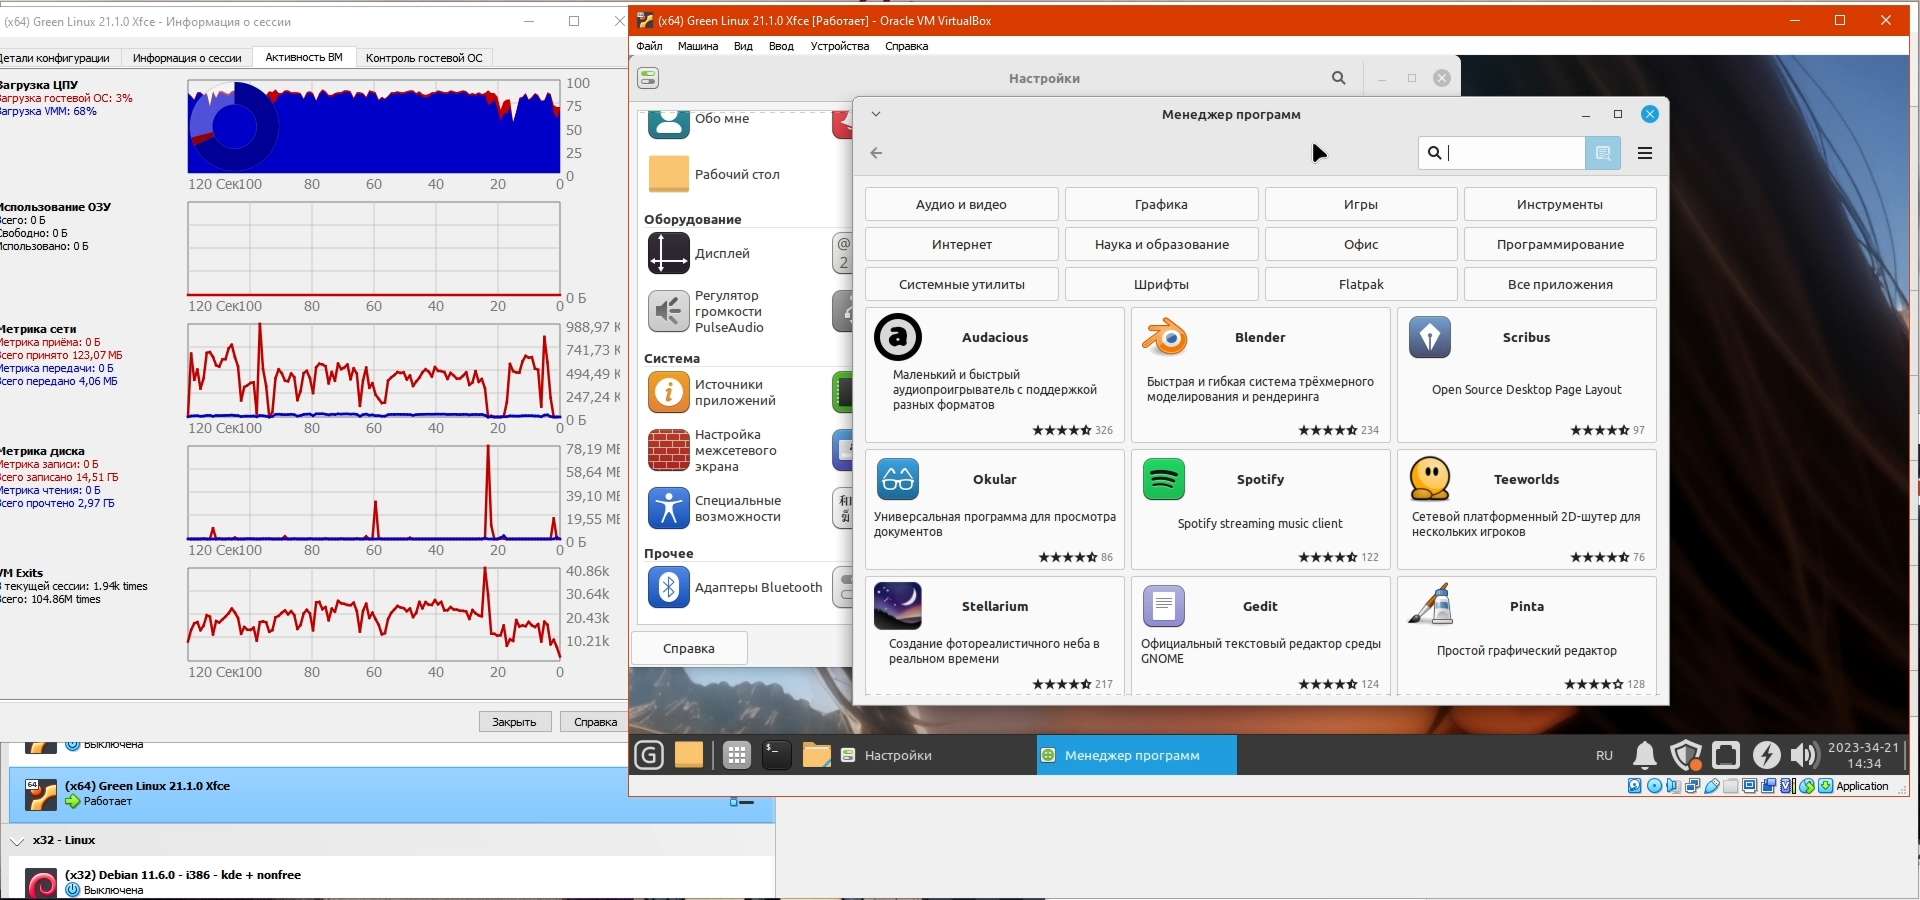Toggle the search-in-descriptions button beside search box
Image resolution: width=1920 pixels, height=900 pixels.
[x=1603, y=153]
